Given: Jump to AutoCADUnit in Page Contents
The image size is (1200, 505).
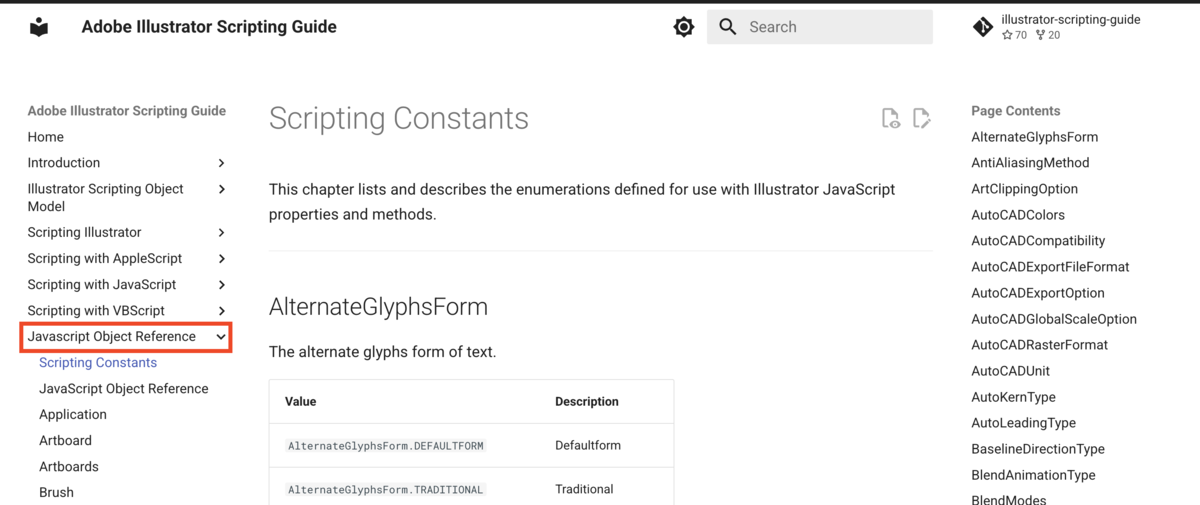Looking at the screenshot, I should (1011, 371).
